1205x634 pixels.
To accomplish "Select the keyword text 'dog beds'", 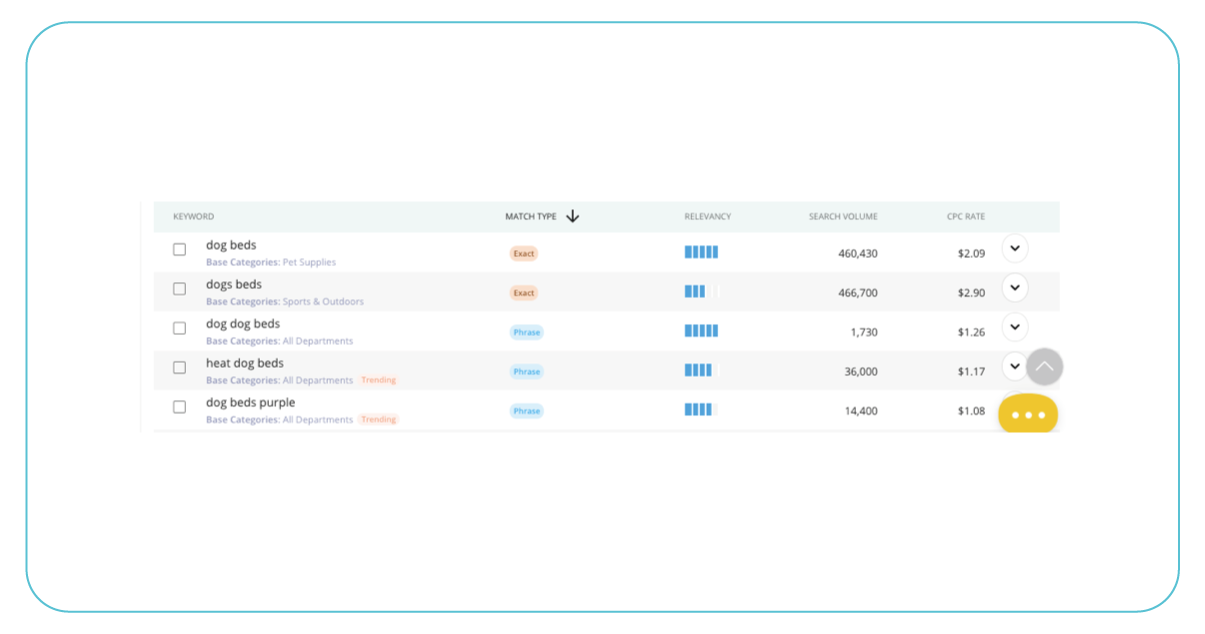I will point(231,245).
